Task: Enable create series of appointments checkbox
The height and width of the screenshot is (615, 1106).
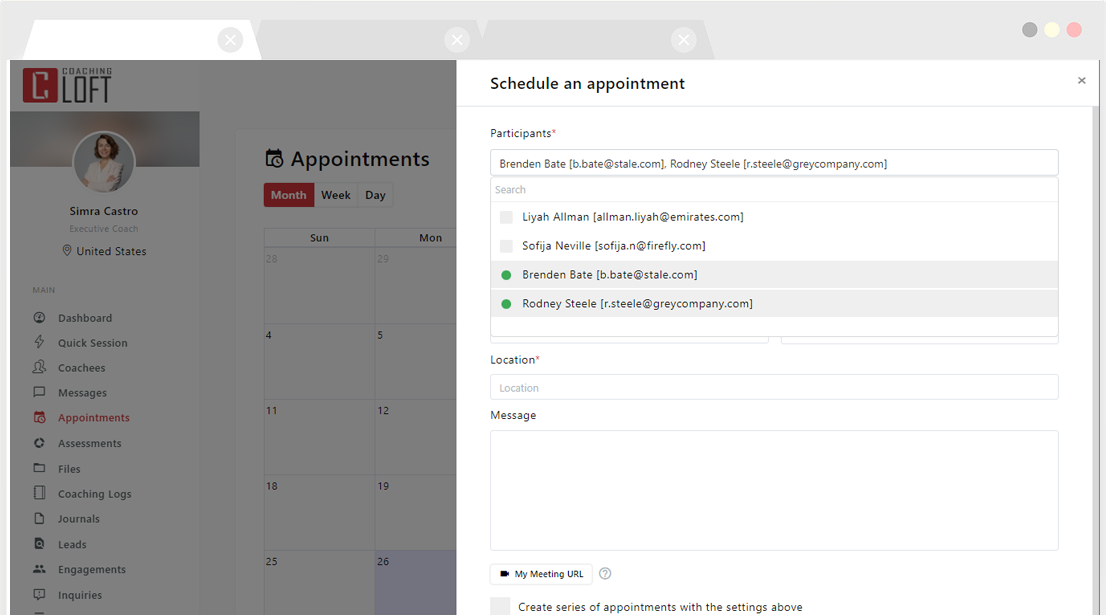Action: coord(500,607)
